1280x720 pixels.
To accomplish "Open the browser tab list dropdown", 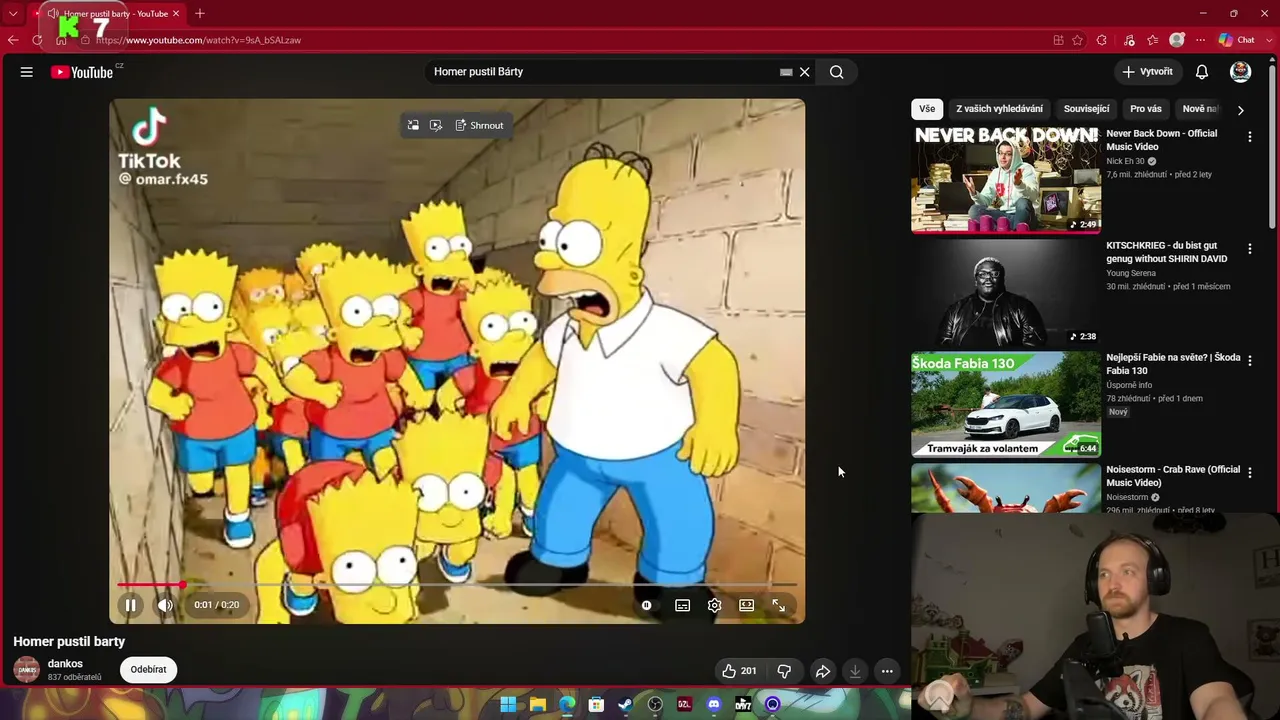I will 13,14.
